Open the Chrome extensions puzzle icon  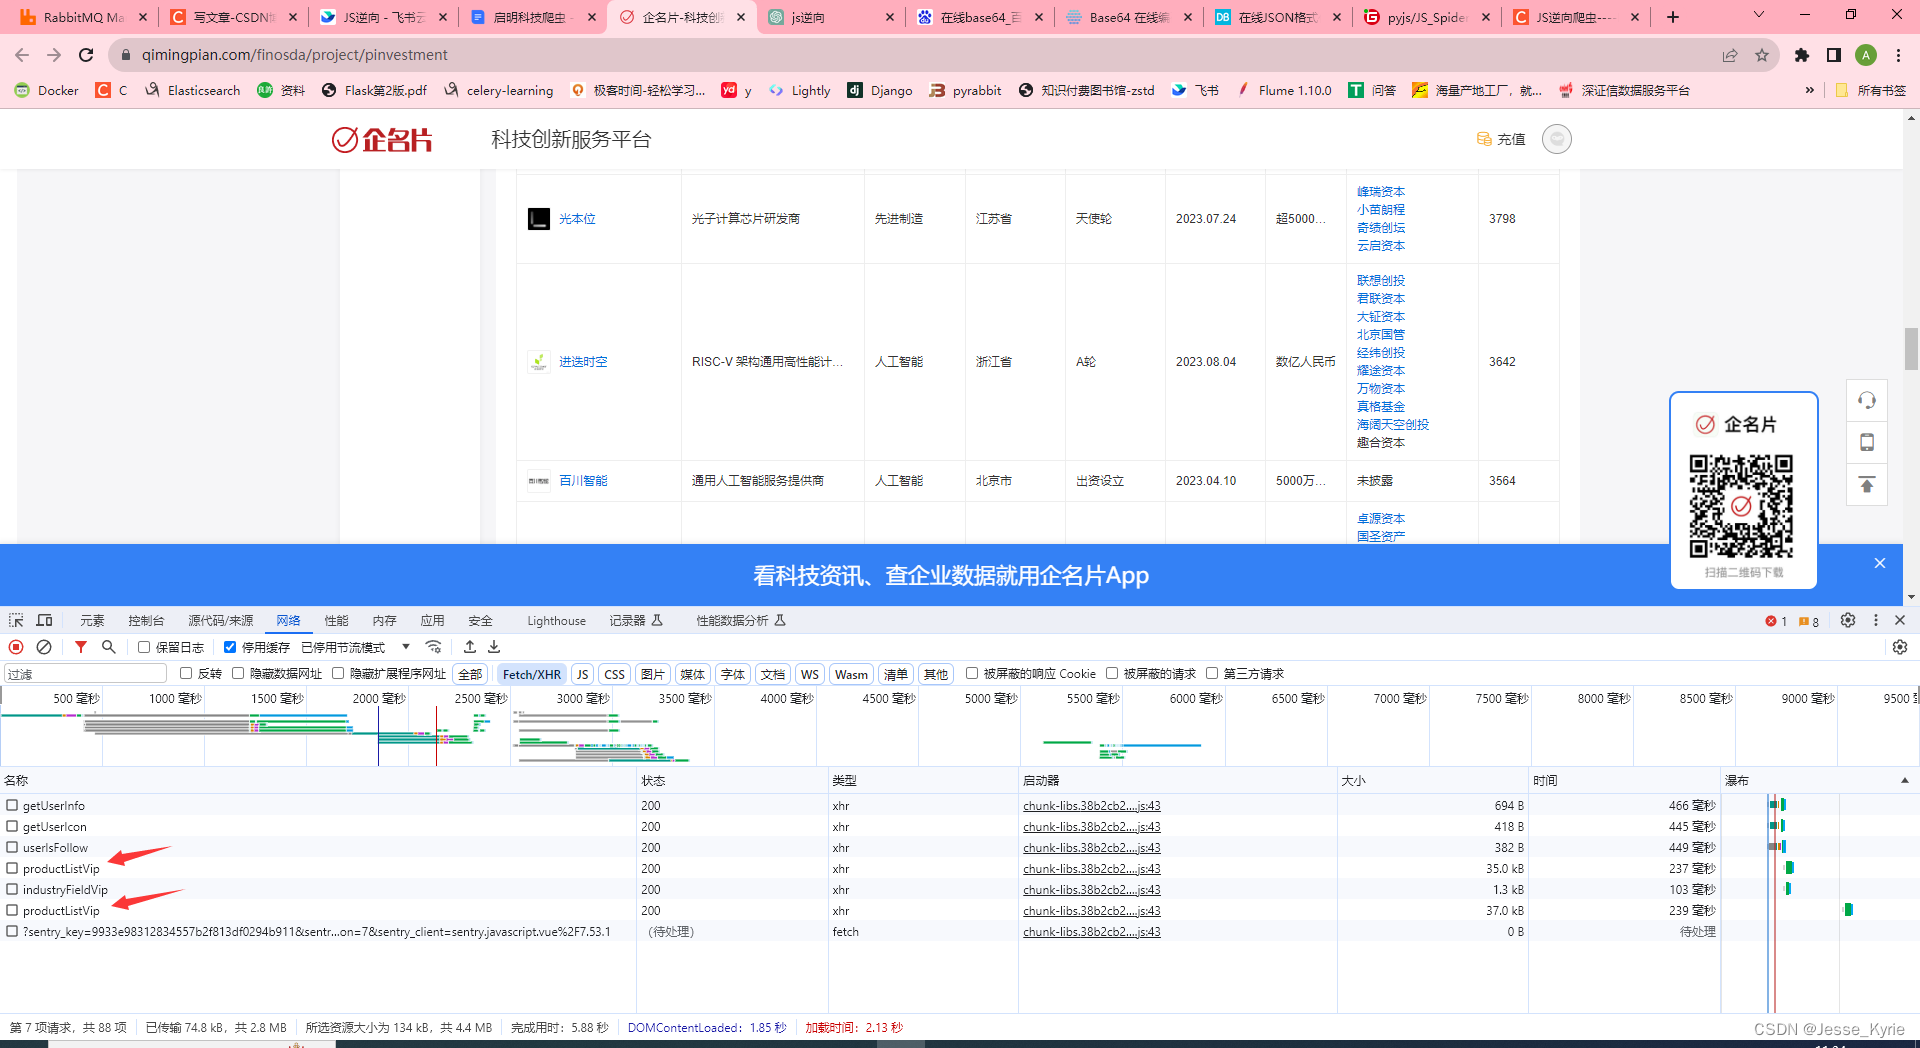point(1802,55)
